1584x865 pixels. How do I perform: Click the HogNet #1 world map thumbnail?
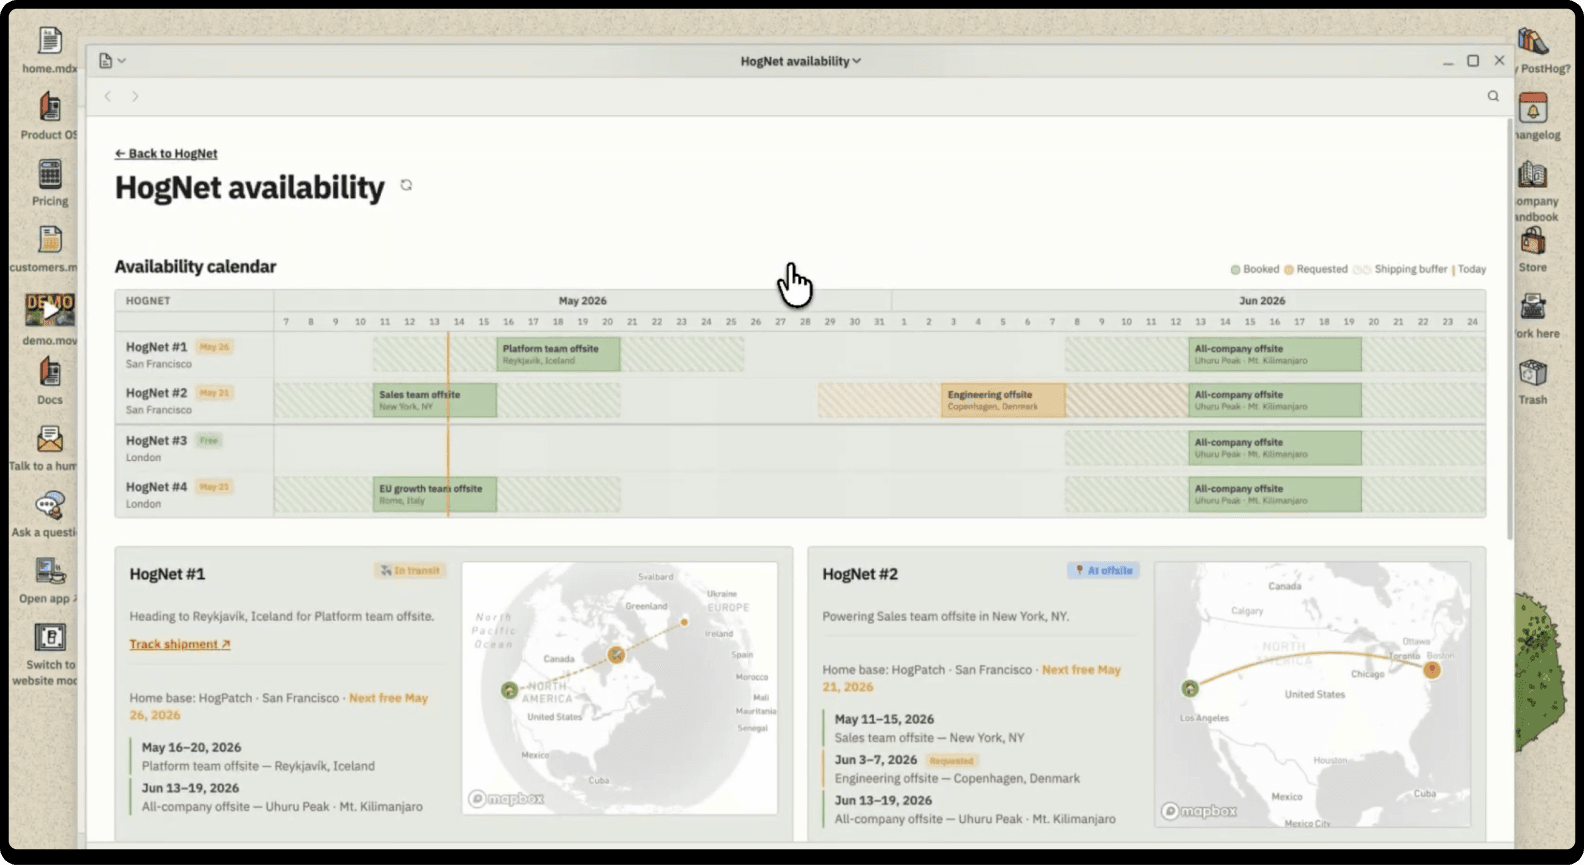click(619, 687)
